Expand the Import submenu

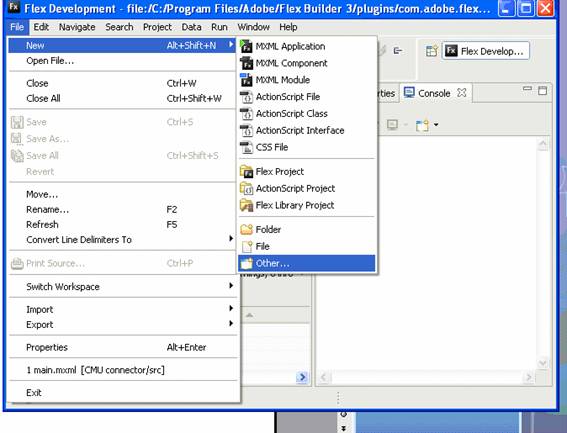pyautogui.click(x=231, y=308)
